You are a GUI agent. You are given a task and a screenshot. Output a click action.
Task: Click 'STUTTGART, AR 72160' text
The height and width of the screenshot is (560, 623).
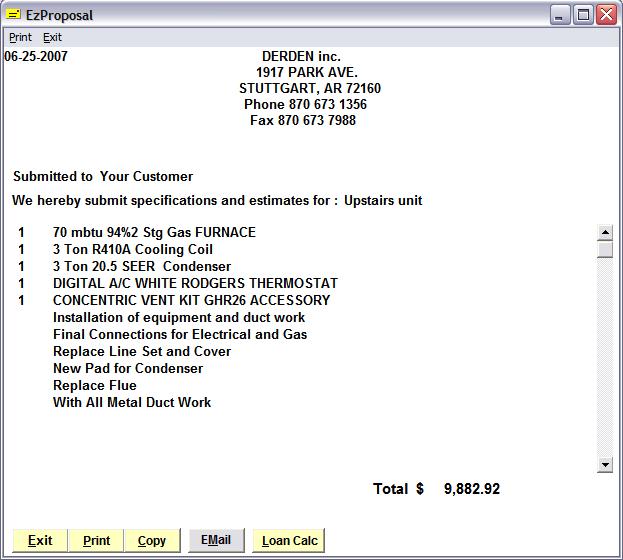pos(310,88)
